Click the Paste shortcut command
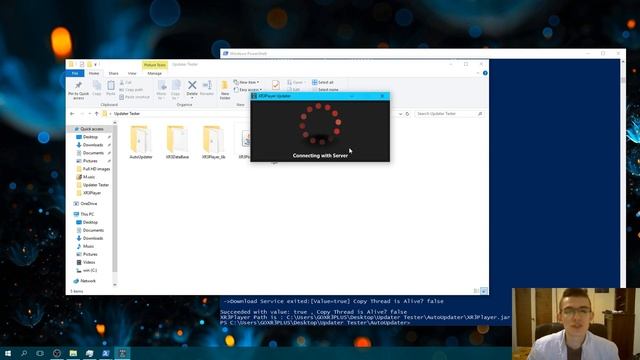 pos(135,97)
